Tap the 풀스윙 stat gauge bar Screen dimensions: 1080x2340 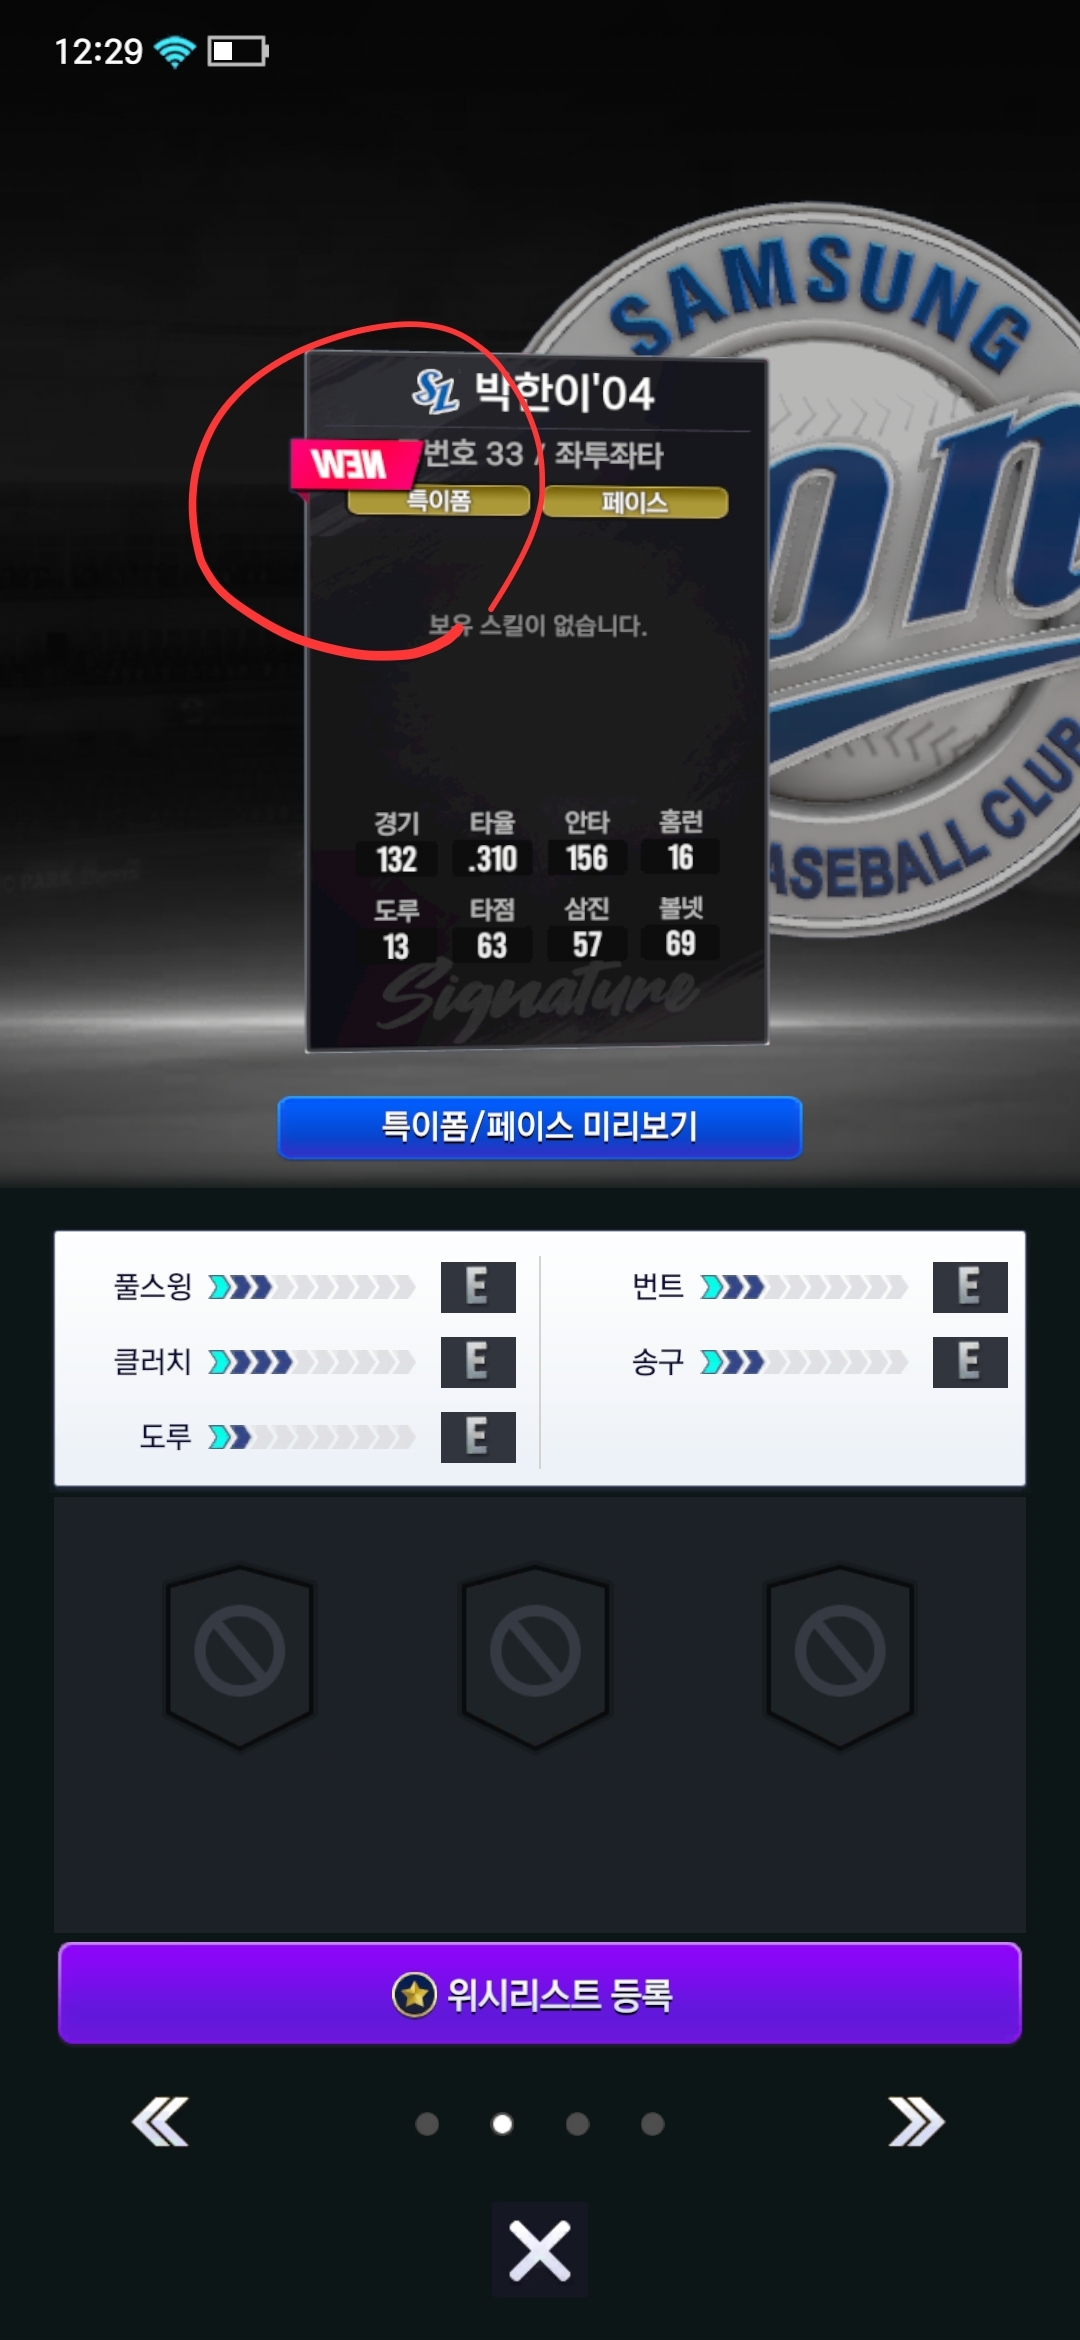tap(311, 1286)
